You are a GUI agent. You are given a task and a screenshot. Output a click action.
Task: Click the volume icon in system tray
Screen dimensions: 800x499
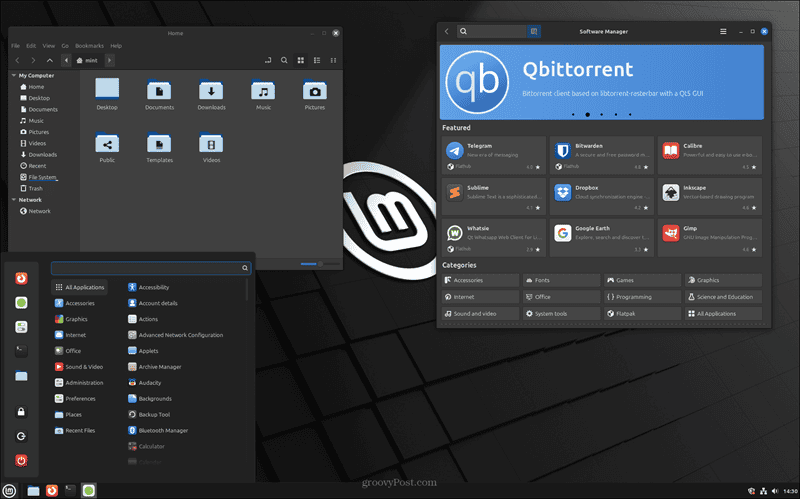[x=775, y=491]
